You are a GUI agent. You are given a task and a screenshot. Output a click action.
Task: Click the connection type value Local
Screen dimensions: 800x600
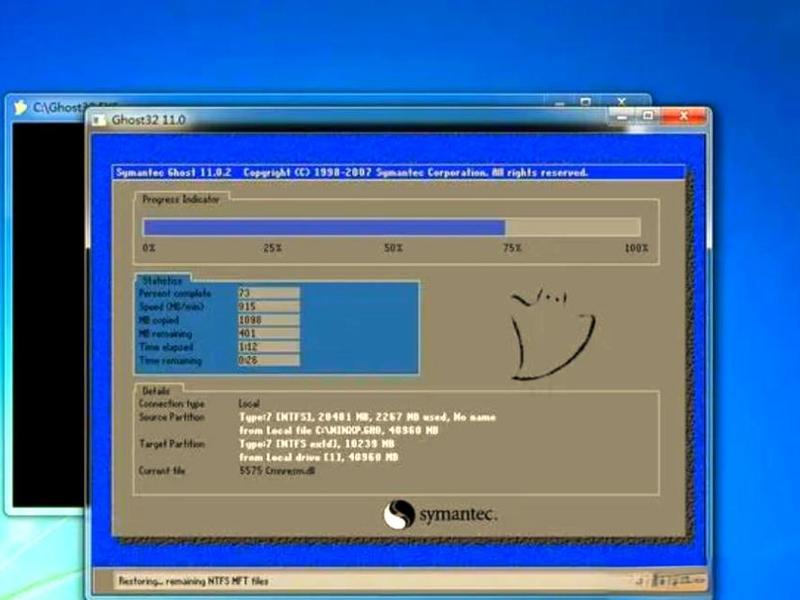249,404
